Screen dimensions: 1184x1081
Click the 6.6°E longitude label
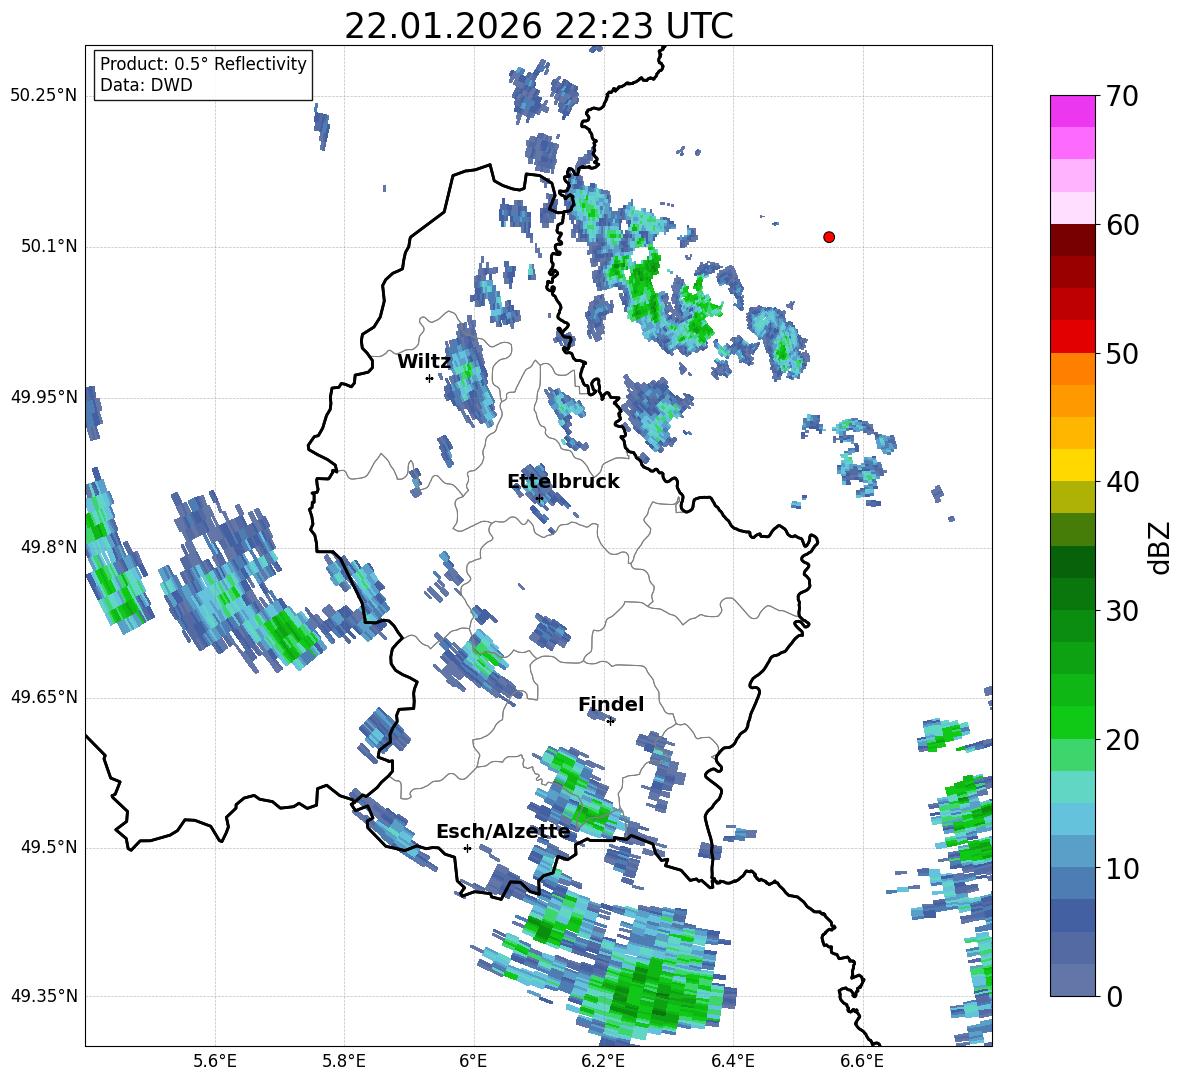[x=862, y=1061]
